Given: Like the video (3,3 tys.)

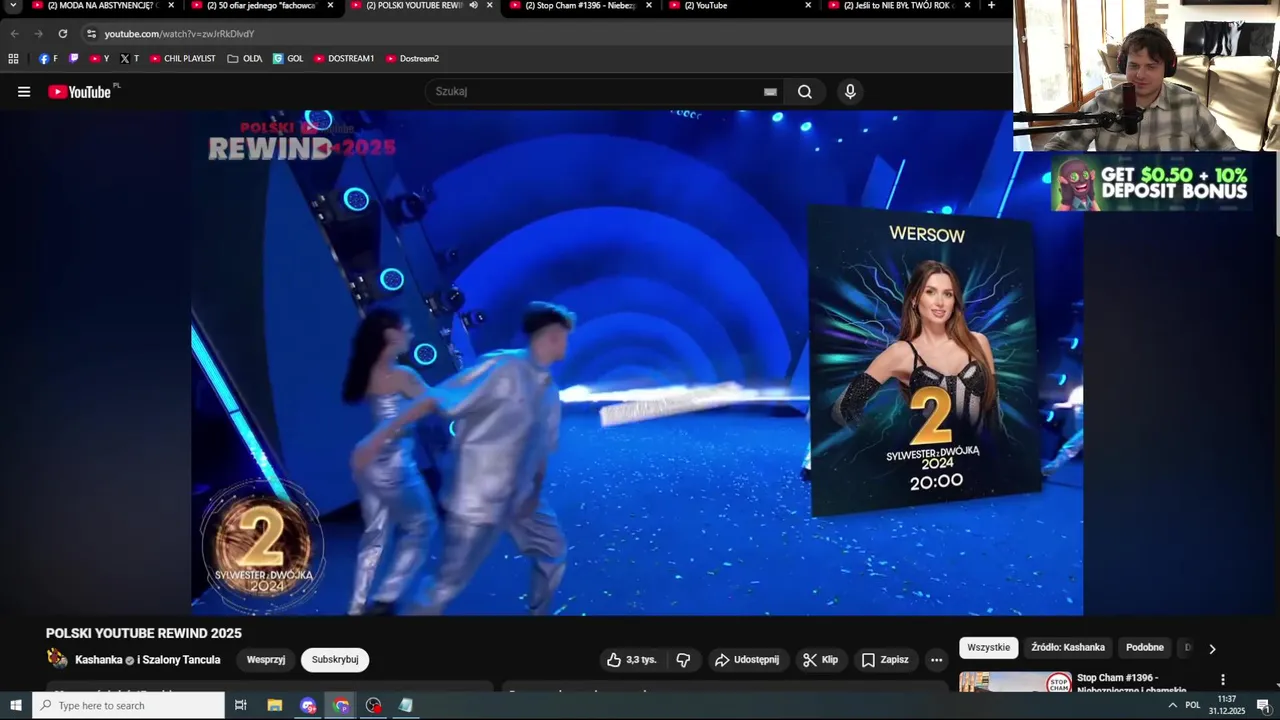Looking at the screenshot, I should (632, 660).
